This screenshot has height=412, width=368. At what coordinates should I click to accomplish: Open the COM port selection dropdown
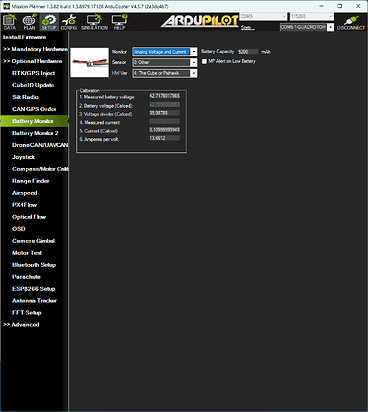[x=263, y=16]
